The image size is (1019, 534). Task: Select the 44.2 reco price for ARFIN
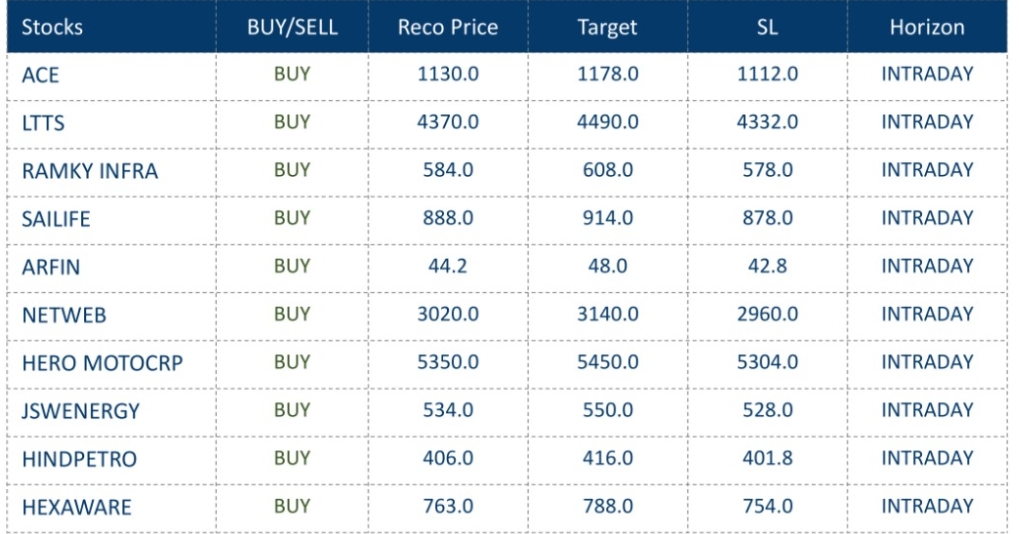pos(448,266)
